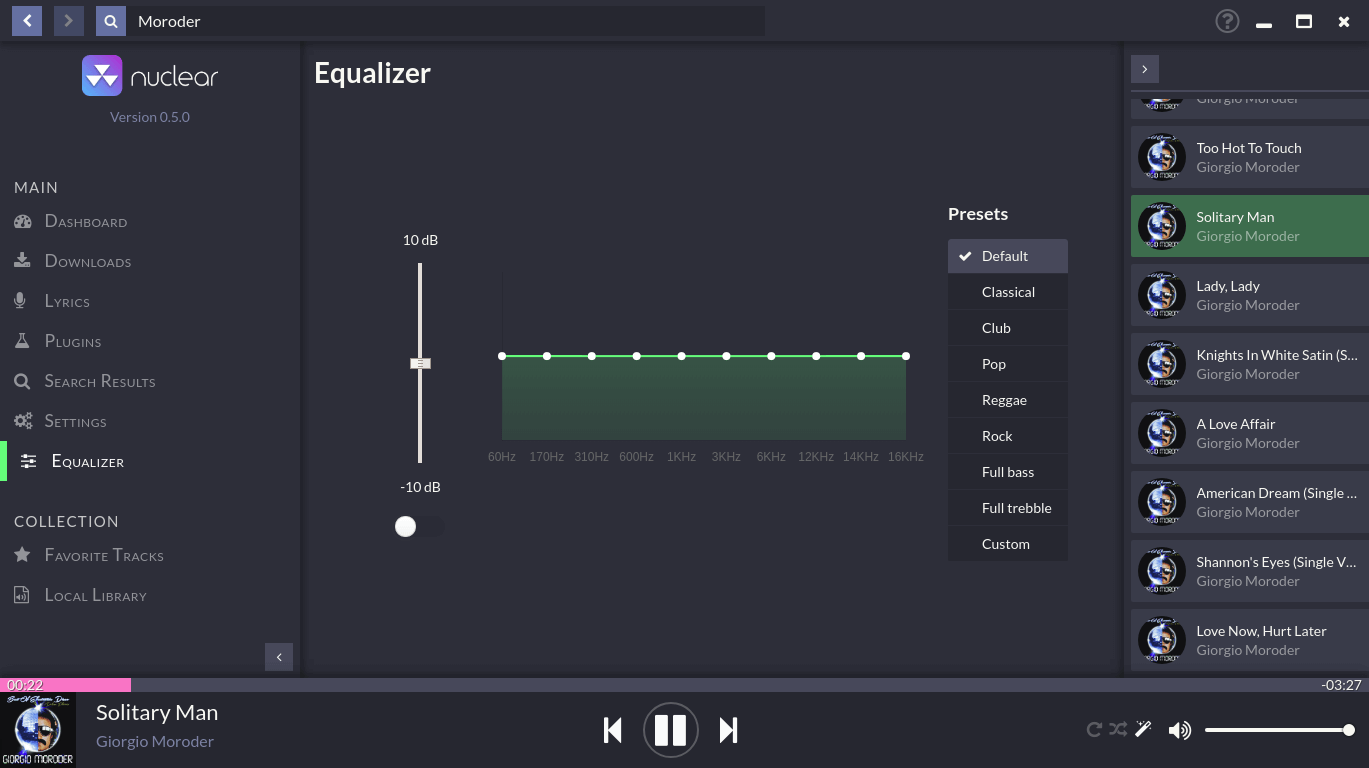Go forward with the right arrow button
Screen dimensions: 1369x768
[x=69, y=20]
